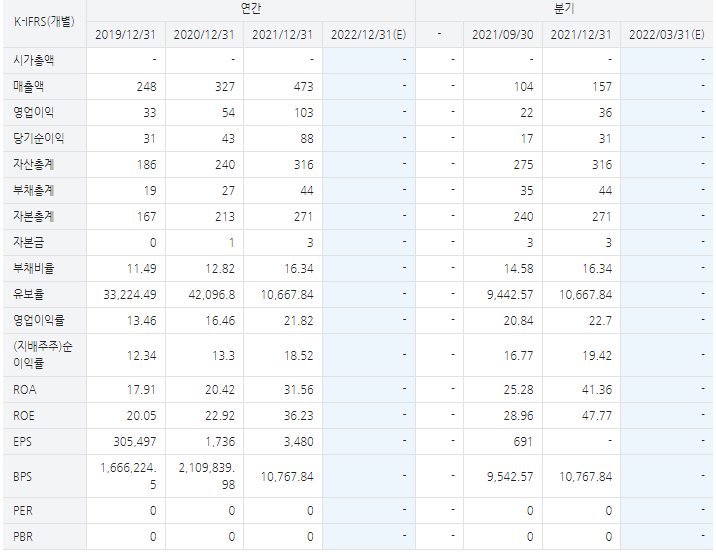Image resolution: width=716 pixels, height=552 pixels.
Task: Click the EPS value 691
Action: 523,442
